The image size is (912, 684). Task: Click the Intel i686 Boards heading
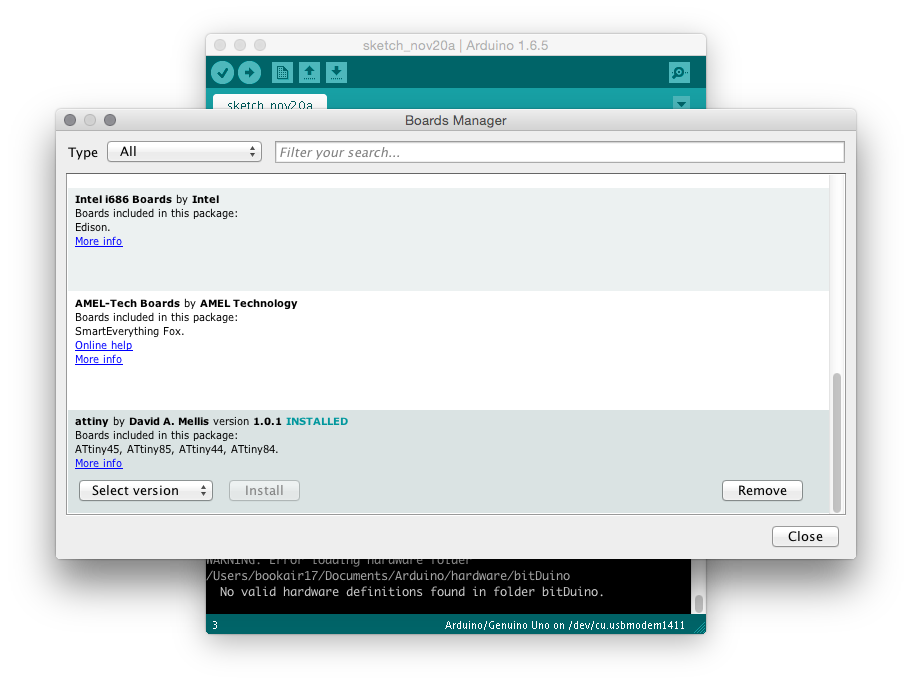(x=123, y=200)
